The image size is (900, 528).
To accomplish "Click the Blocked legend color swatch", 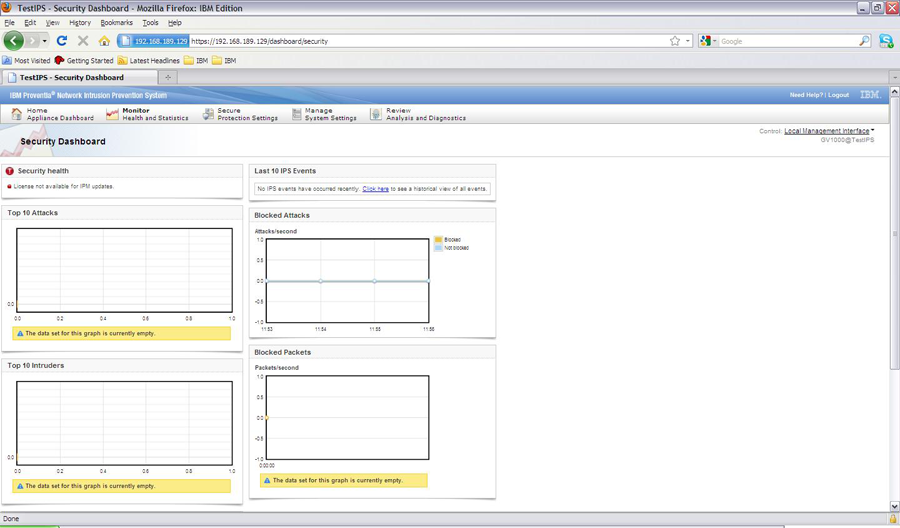I will (438, 240).
